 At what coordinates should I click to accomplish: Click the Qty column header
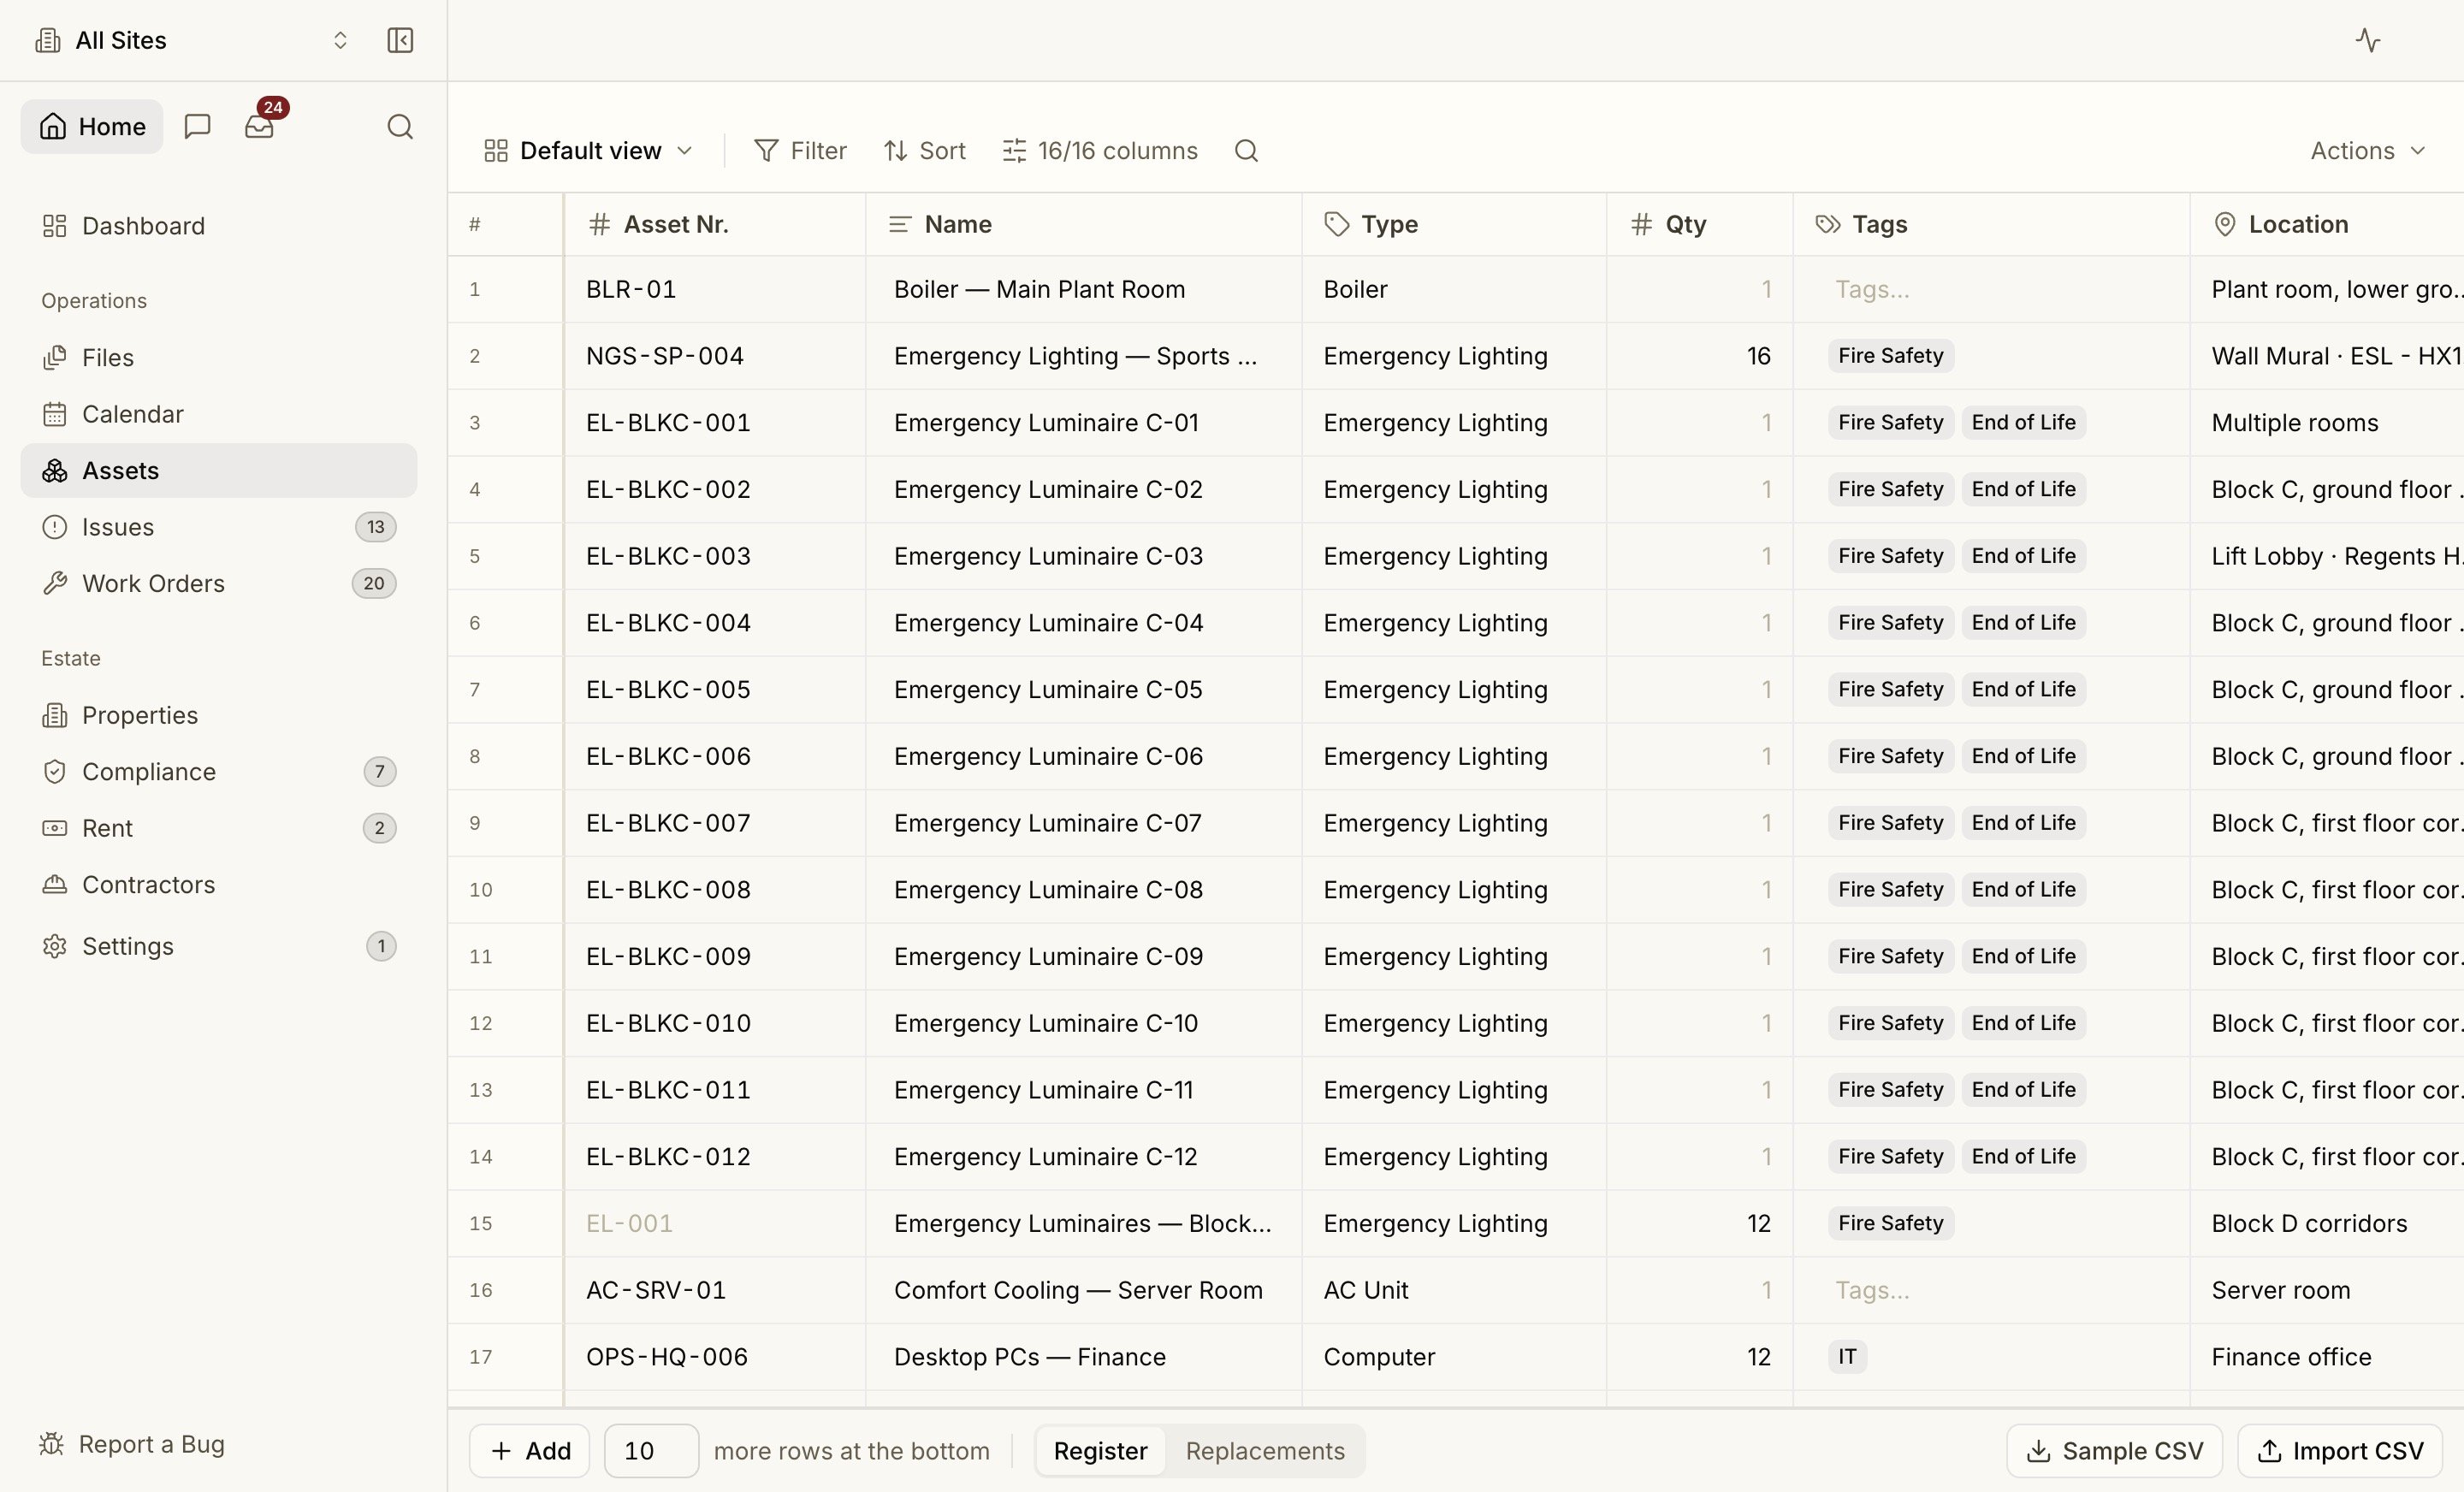click(1700, 224)
